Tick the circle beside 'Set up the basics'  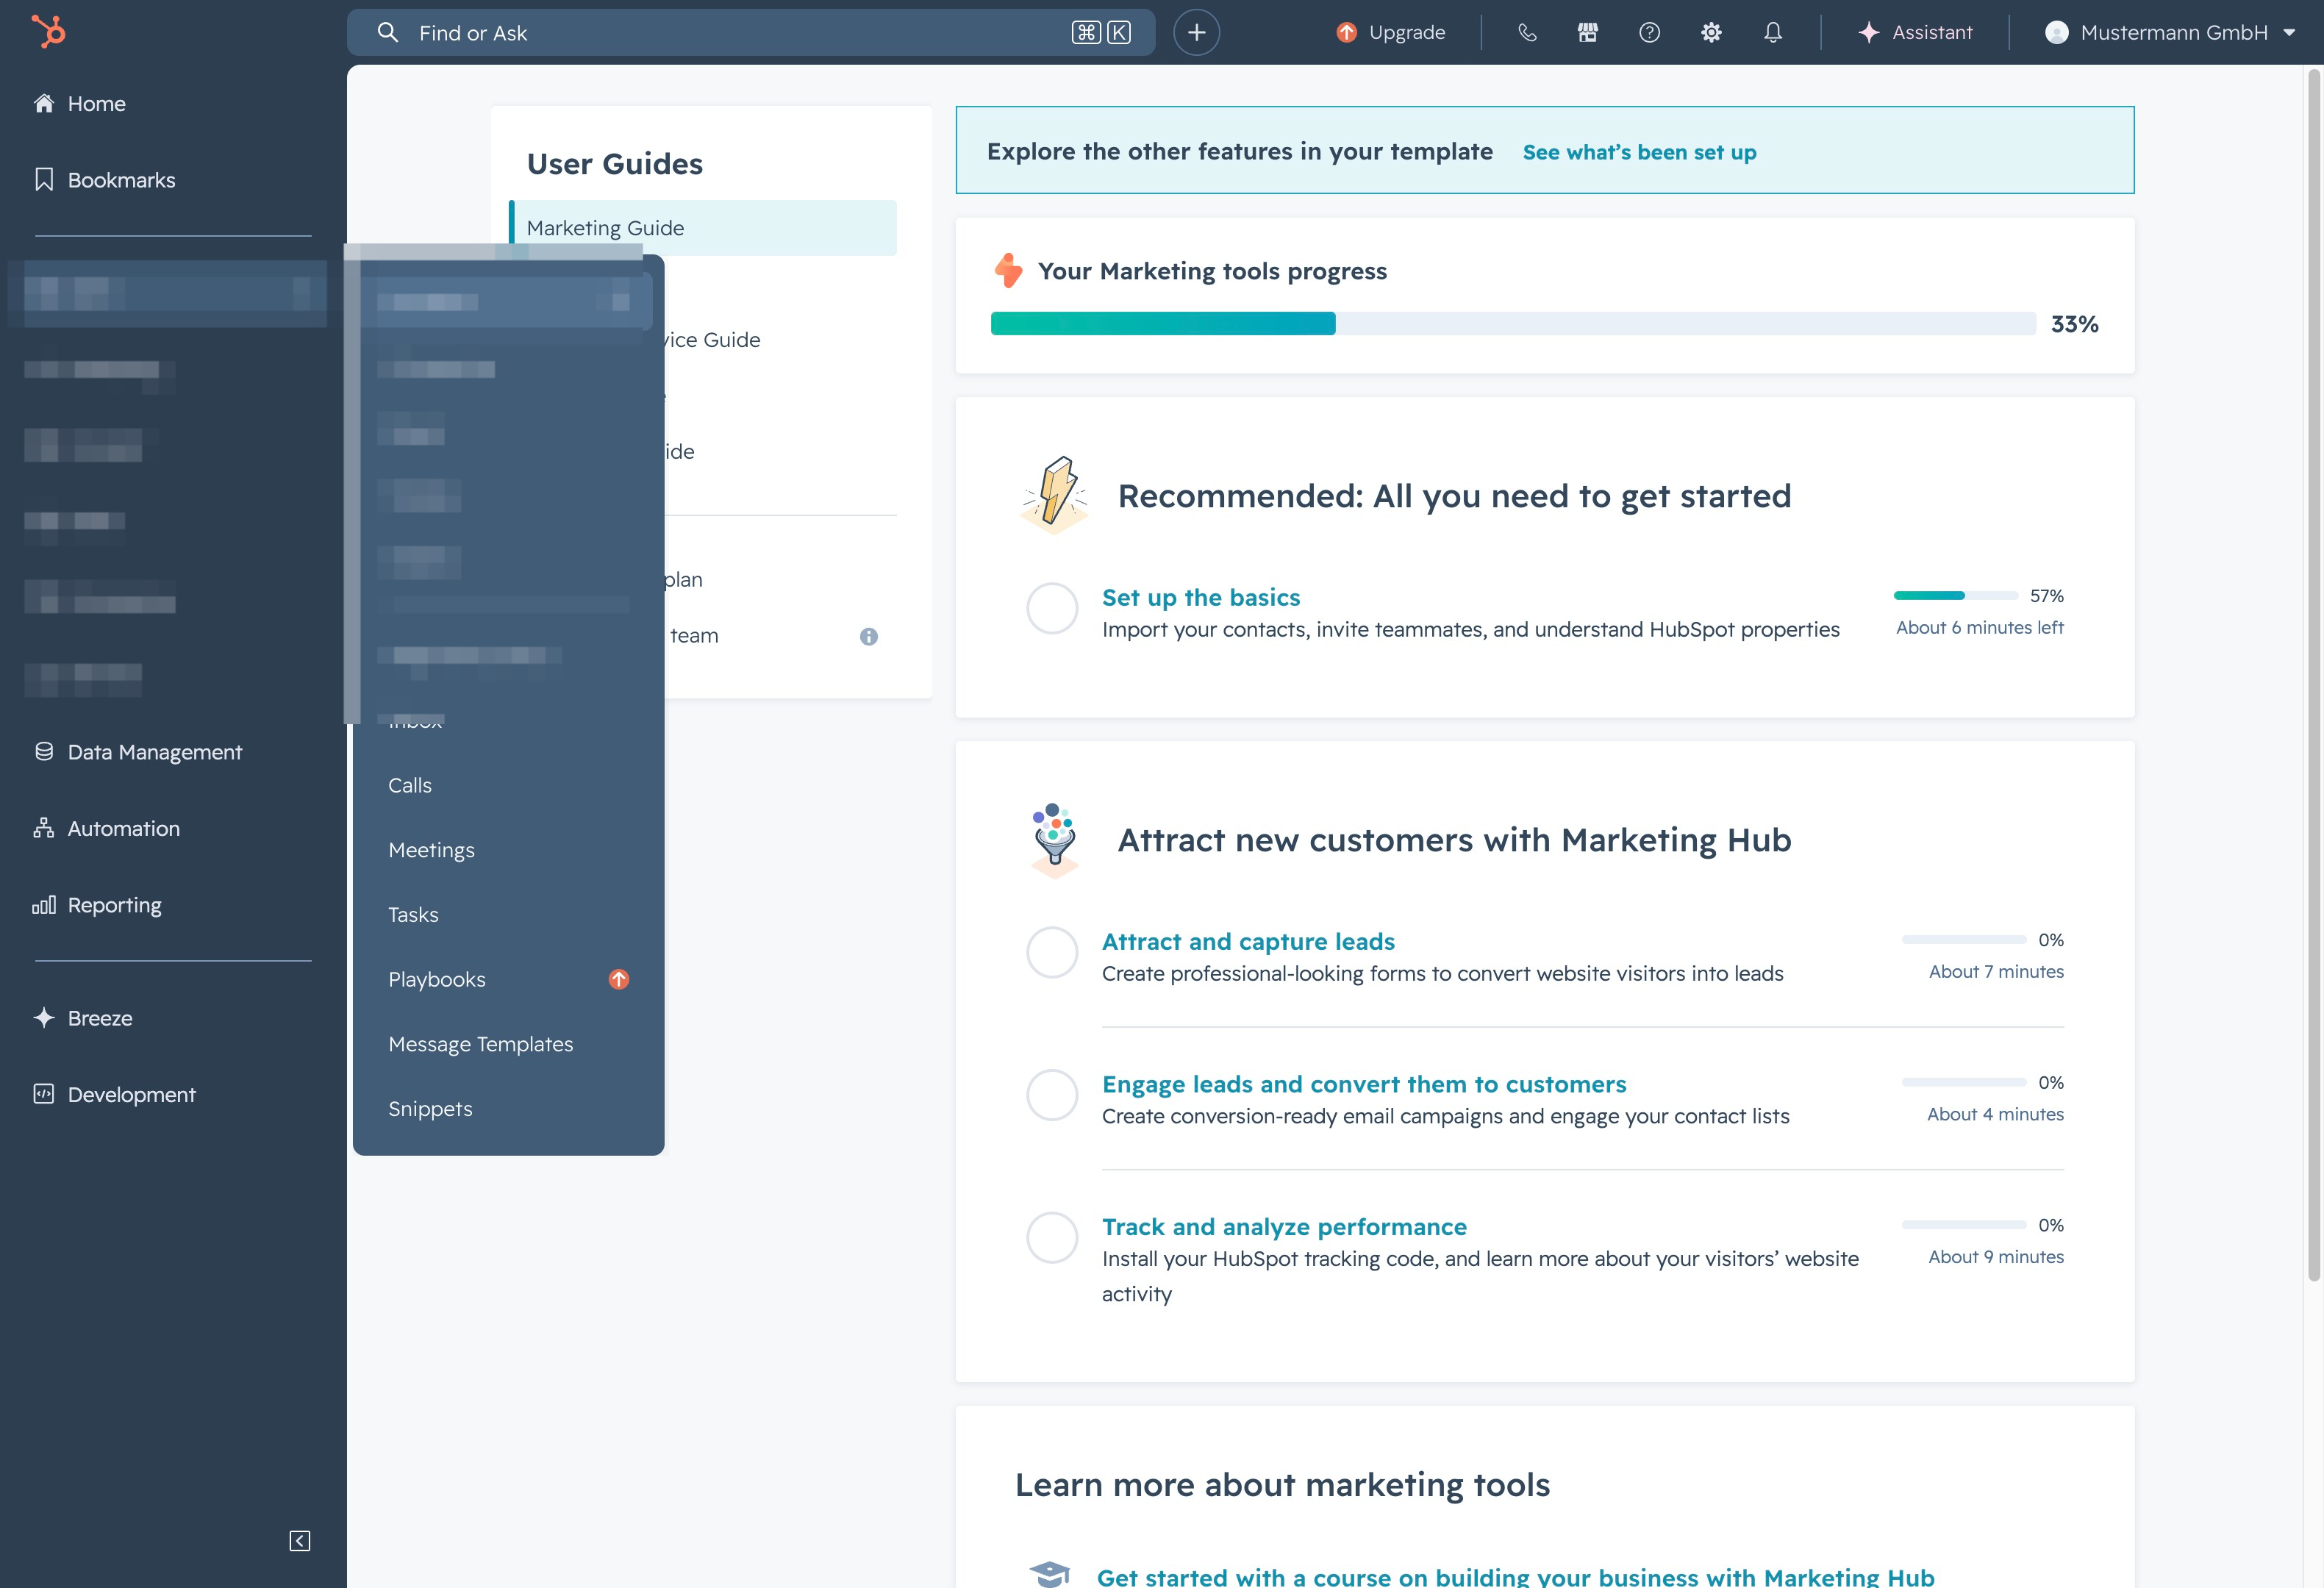[x=1052, y=608]
